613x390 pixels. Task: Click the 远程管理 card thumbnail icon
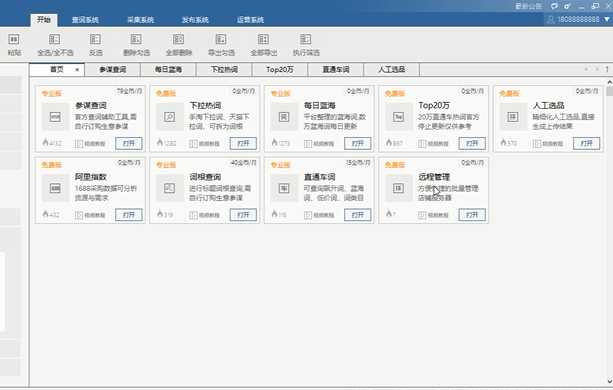point(398,188)
